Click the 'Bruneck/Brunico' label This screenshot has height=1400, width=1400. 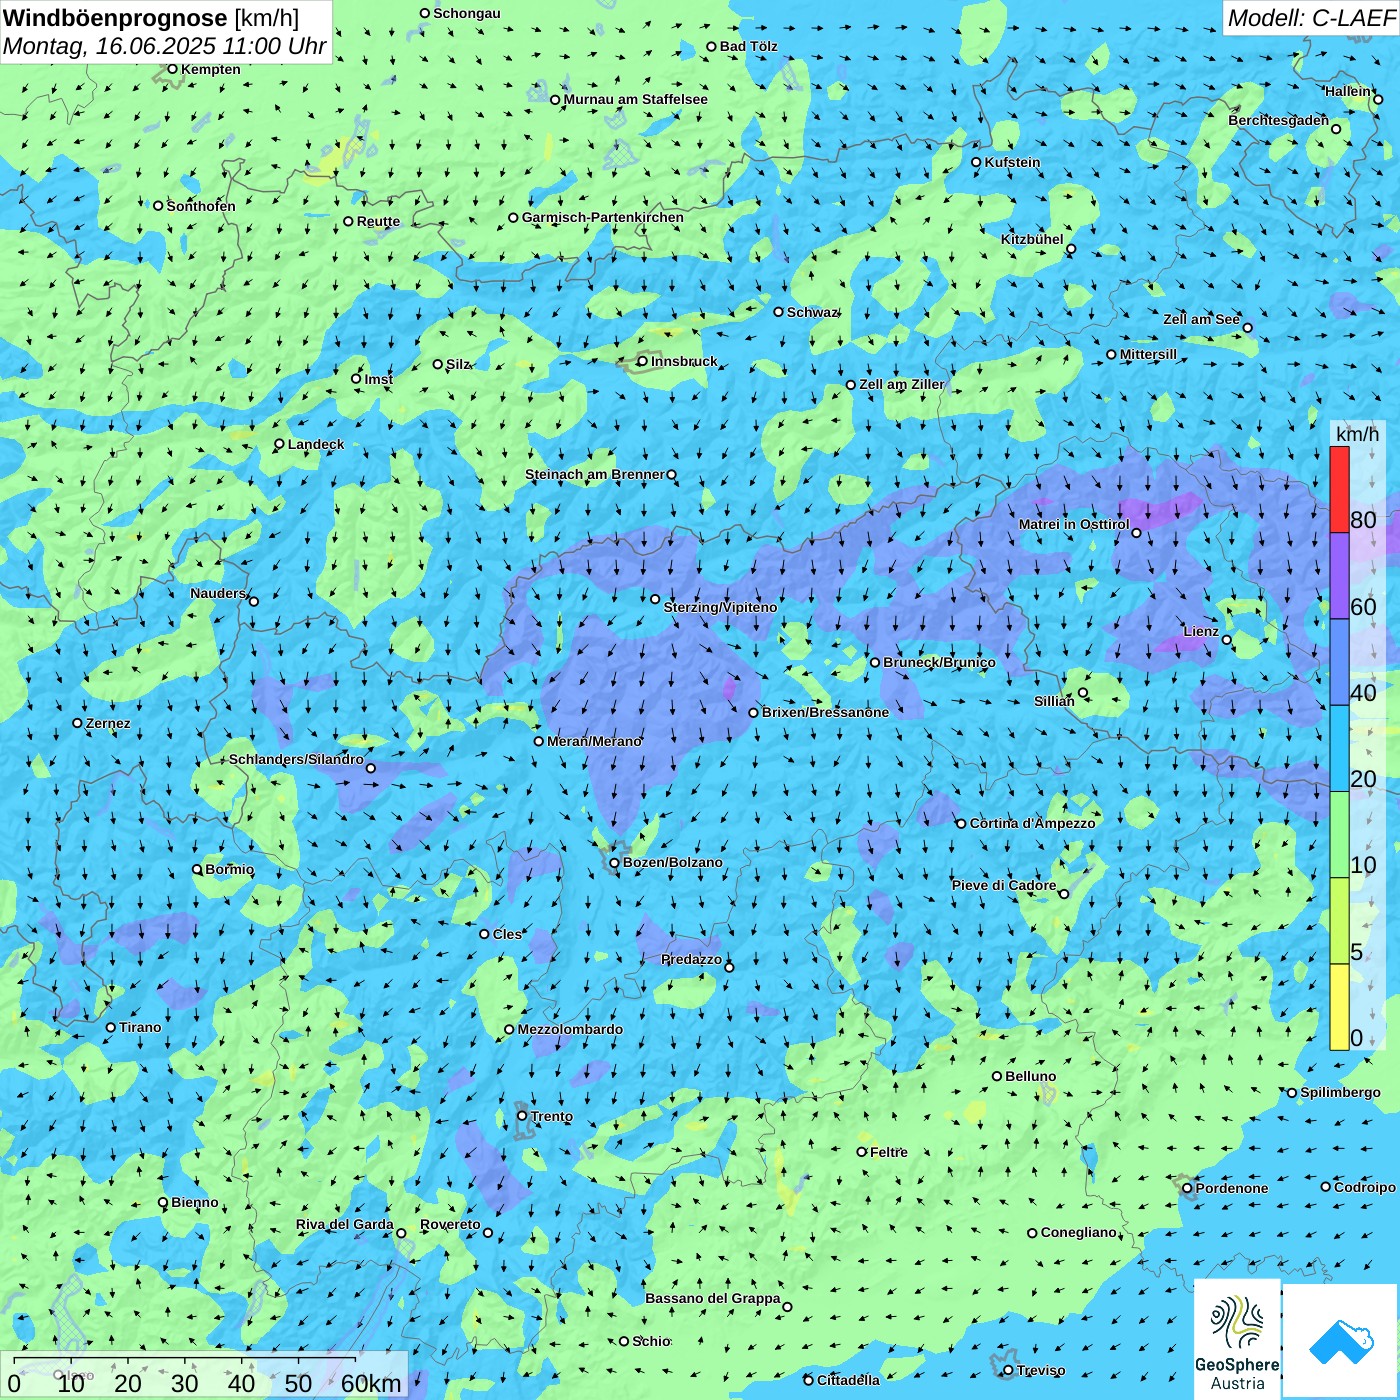pyautogui.click(x=939, y=662)
